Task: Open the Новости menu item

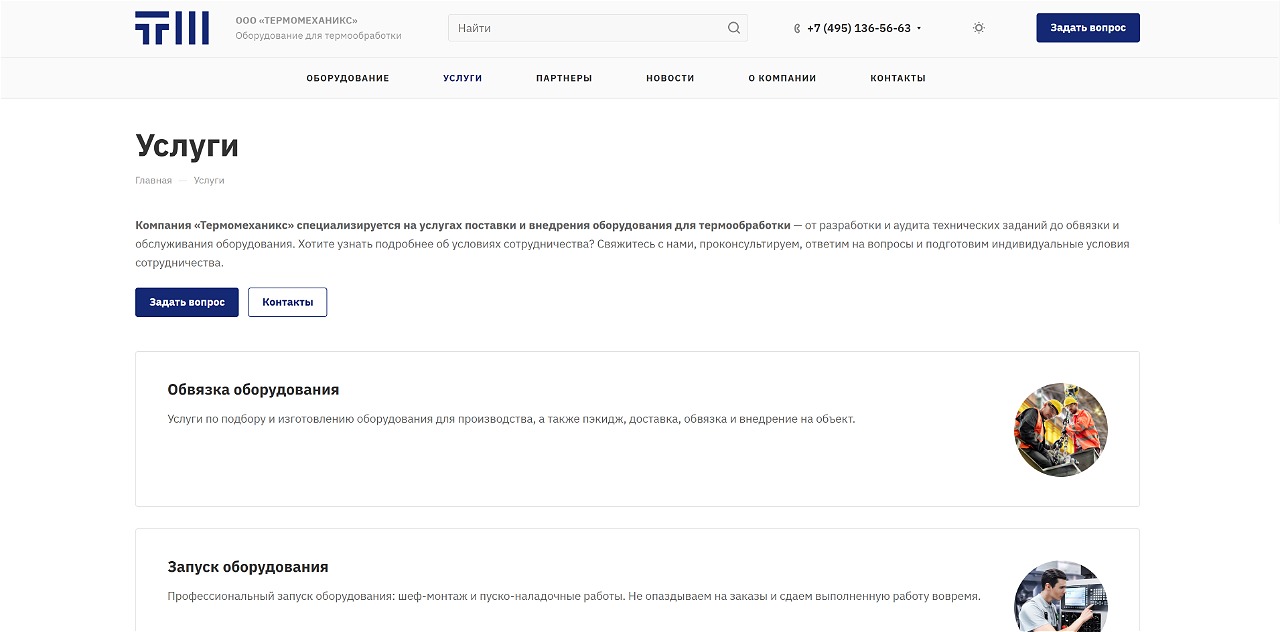Action: [x=670, y=78]
